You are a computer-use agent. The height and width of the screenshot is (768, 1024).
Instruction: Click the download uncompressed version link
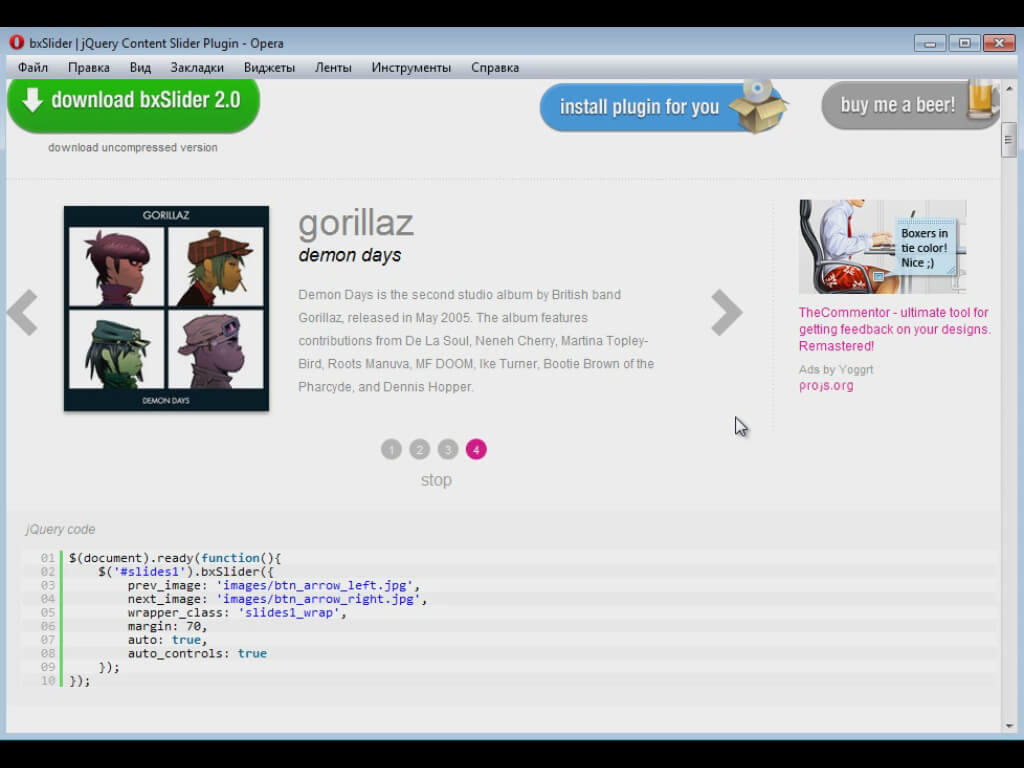[133, 148]
